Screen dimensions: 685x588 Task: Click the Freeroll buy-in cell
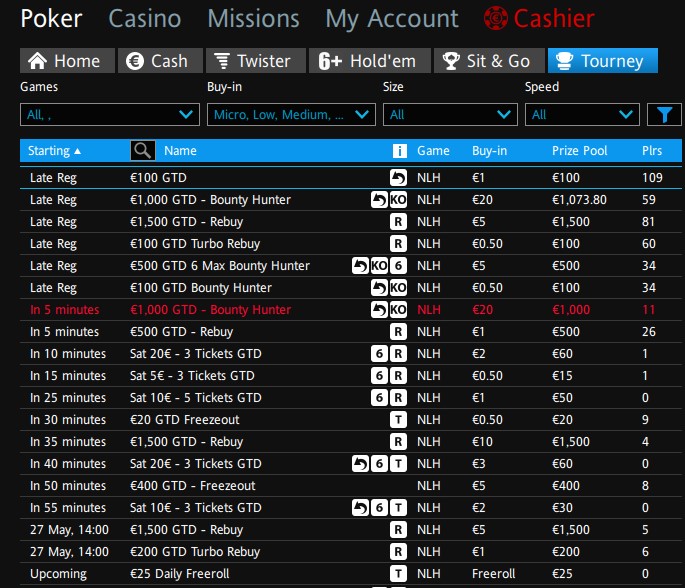493,573
